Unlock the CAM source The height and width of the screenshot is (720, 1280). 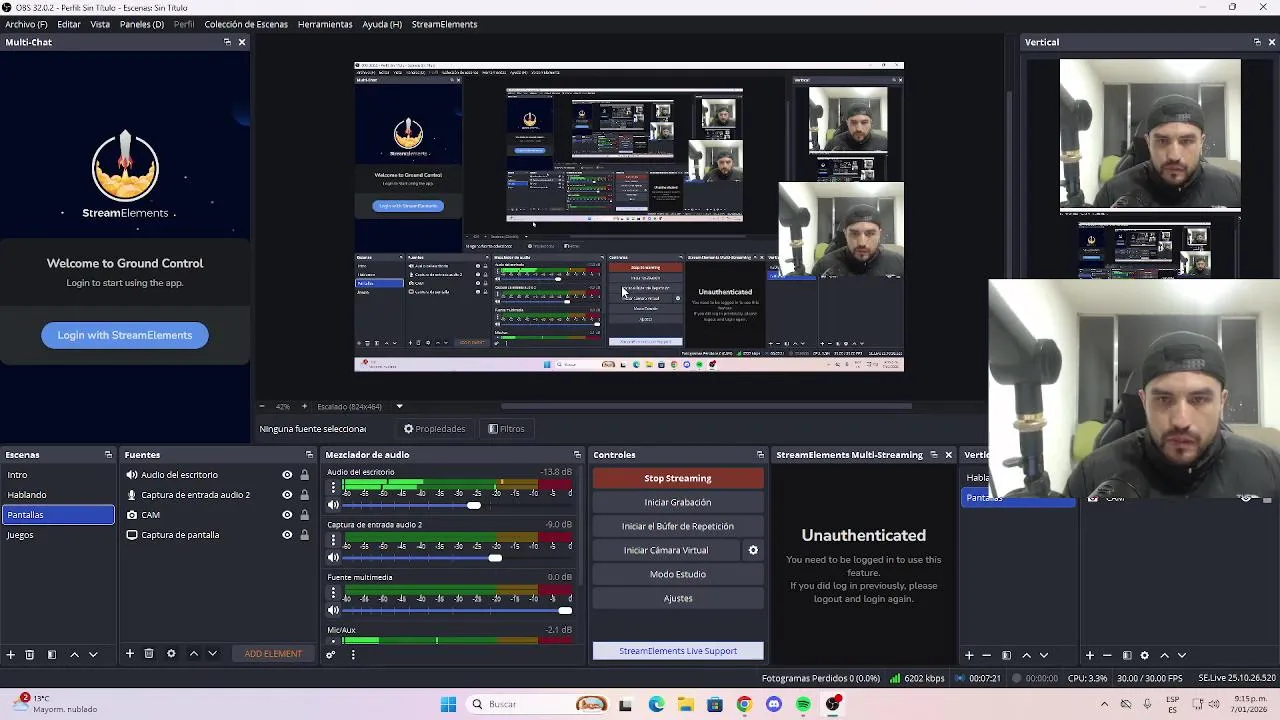click(x=305, y=515)
